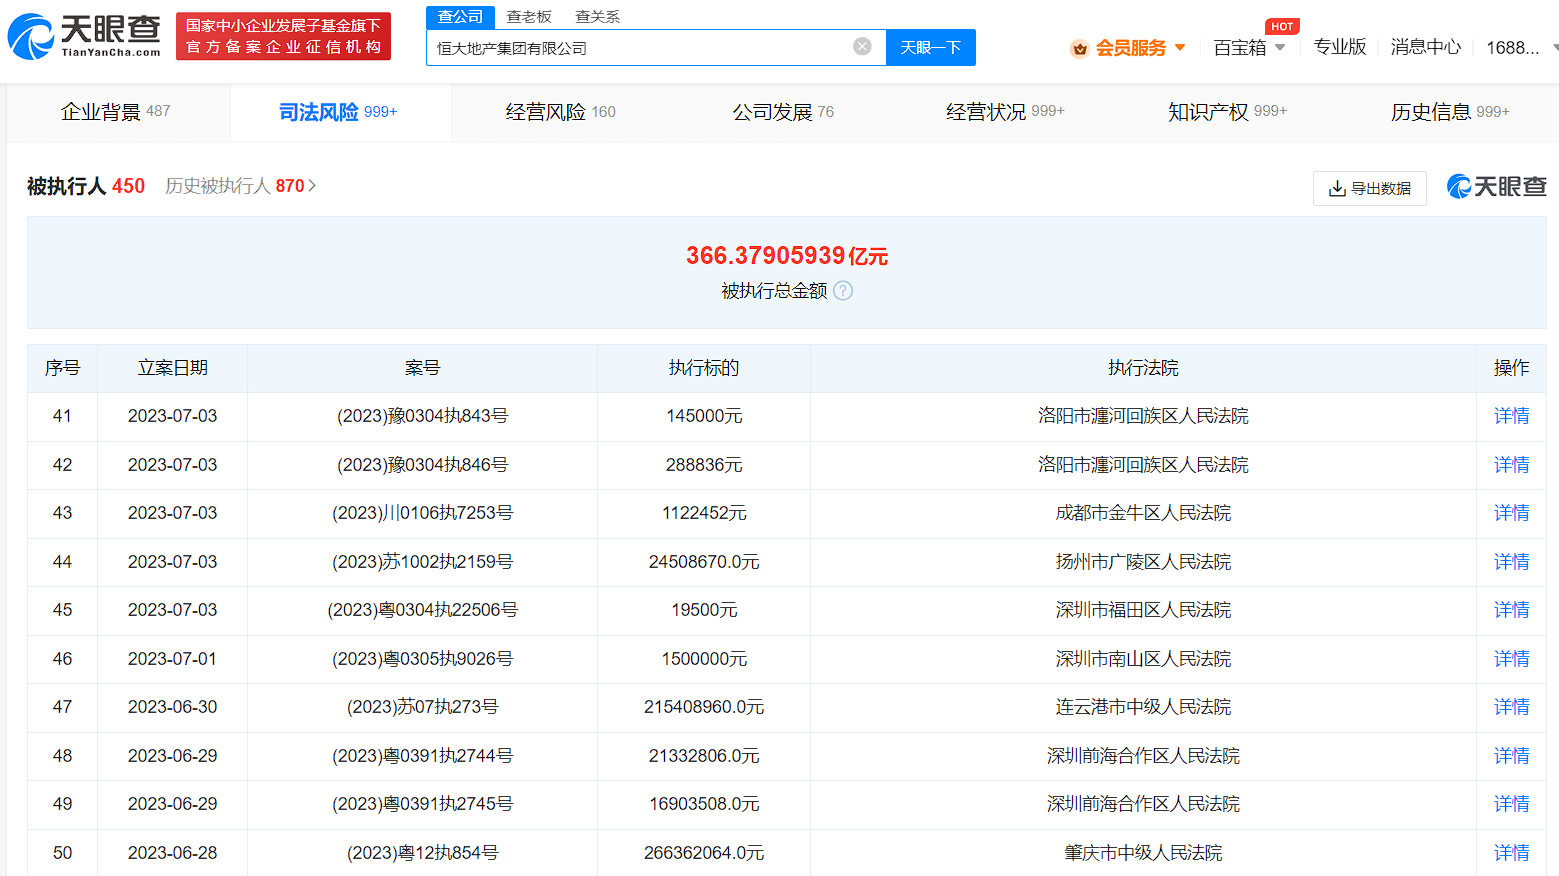Switch to the 经营风险 tab
This screenshot has width=1559, height=876.
[560, 112]
